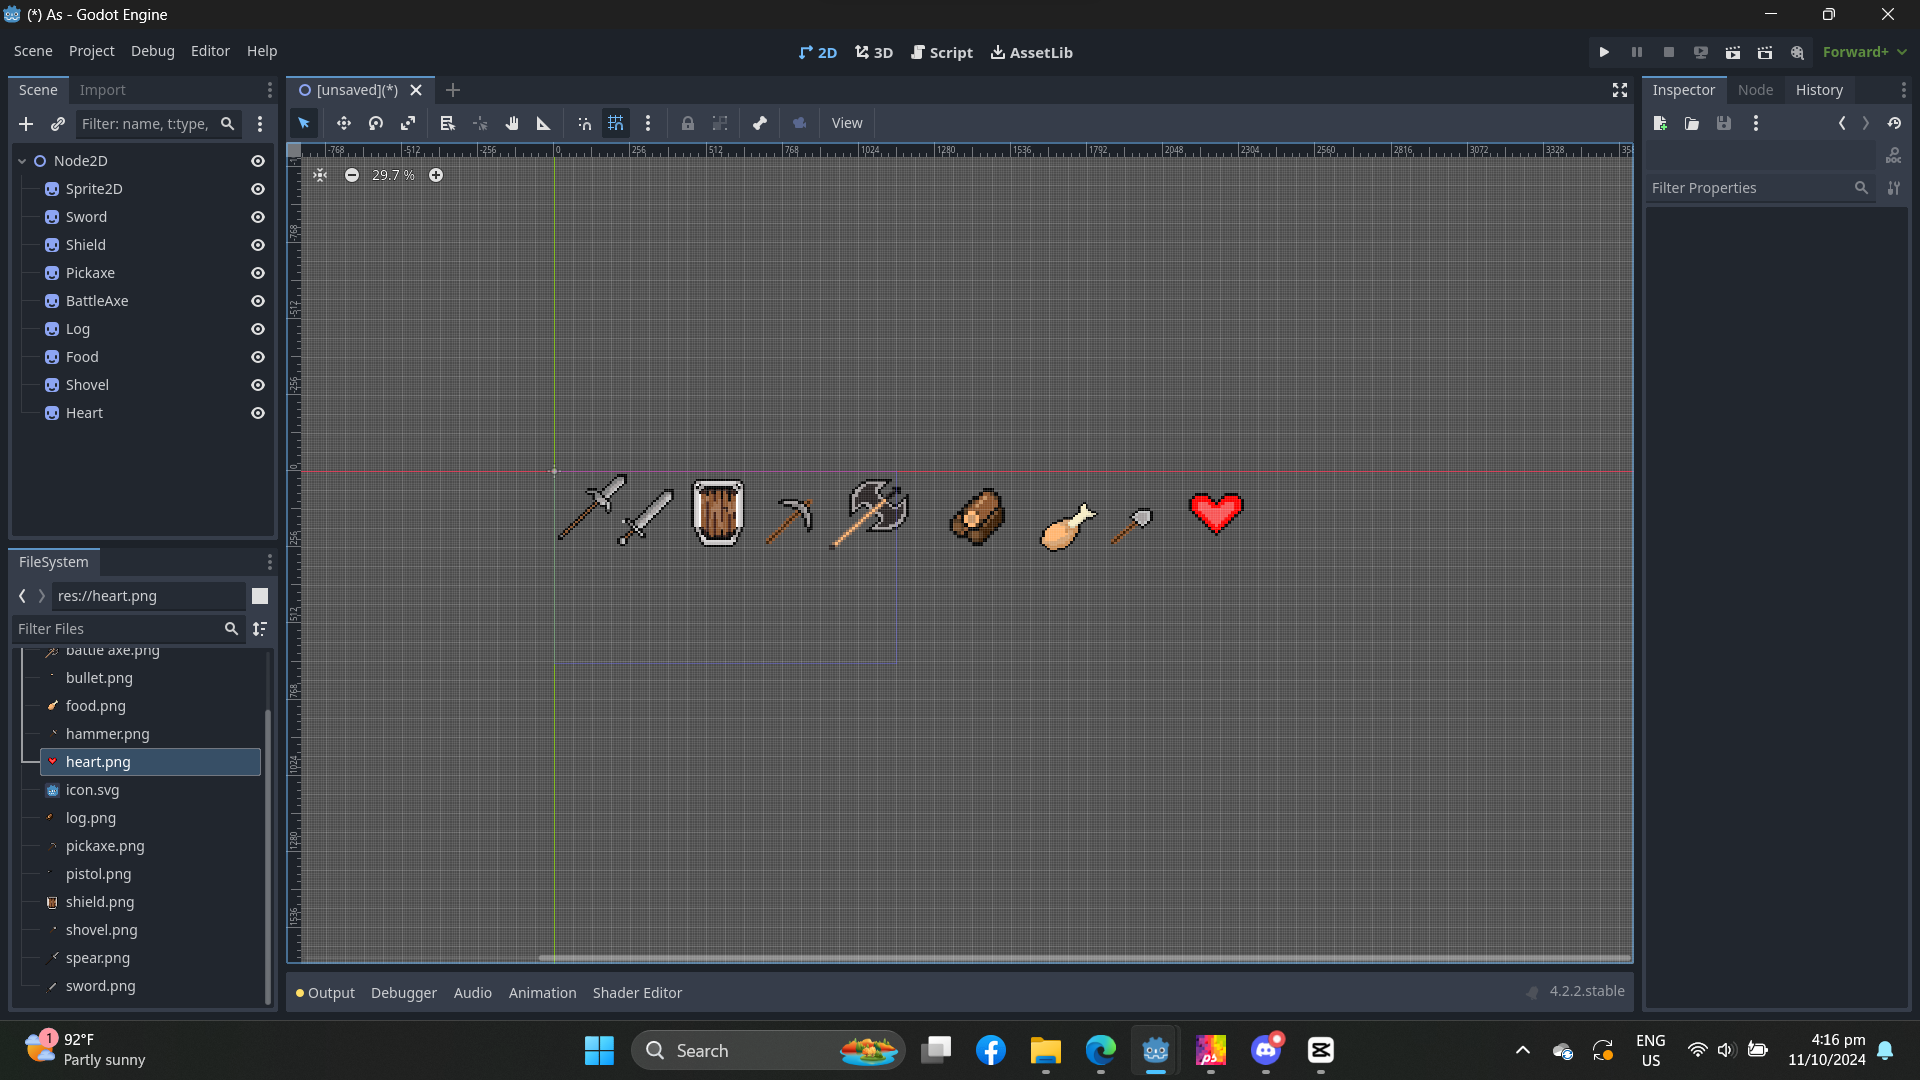Open snapping options three-dot menu
Screen dimensions: 1920x1080
[648, 123]
